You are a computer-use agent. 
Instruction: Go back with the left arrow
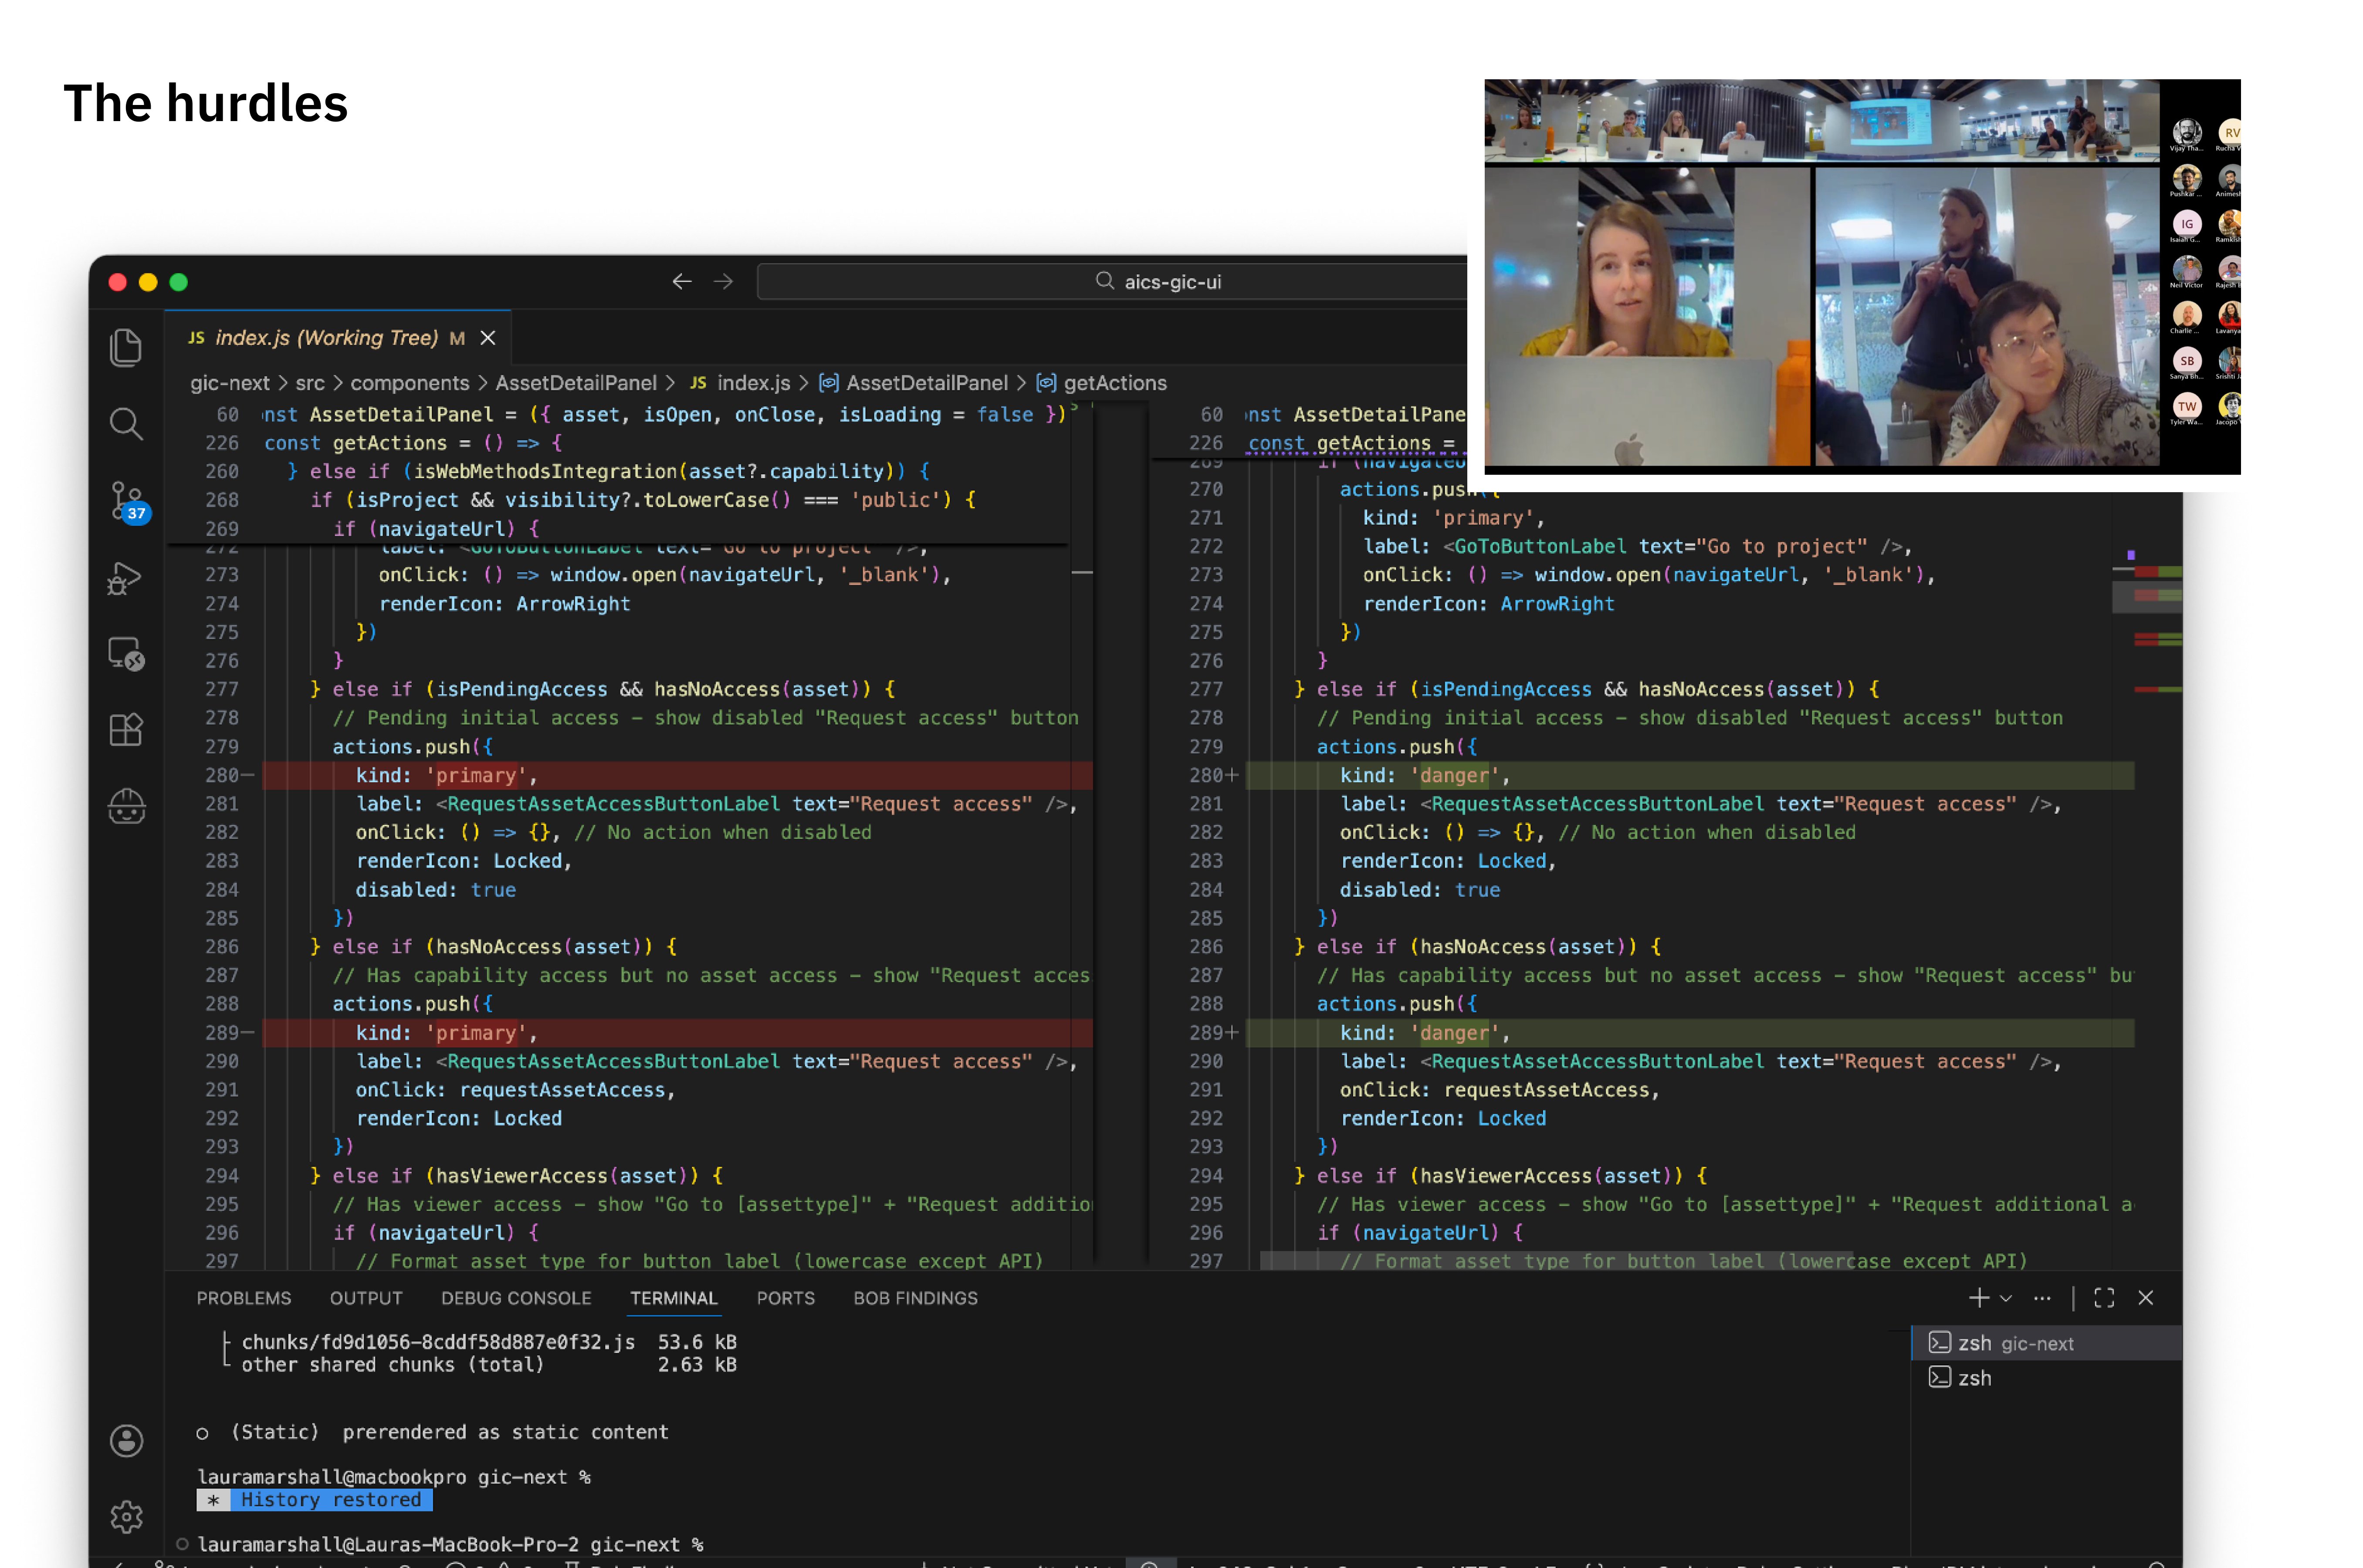(x=682, y=282)
